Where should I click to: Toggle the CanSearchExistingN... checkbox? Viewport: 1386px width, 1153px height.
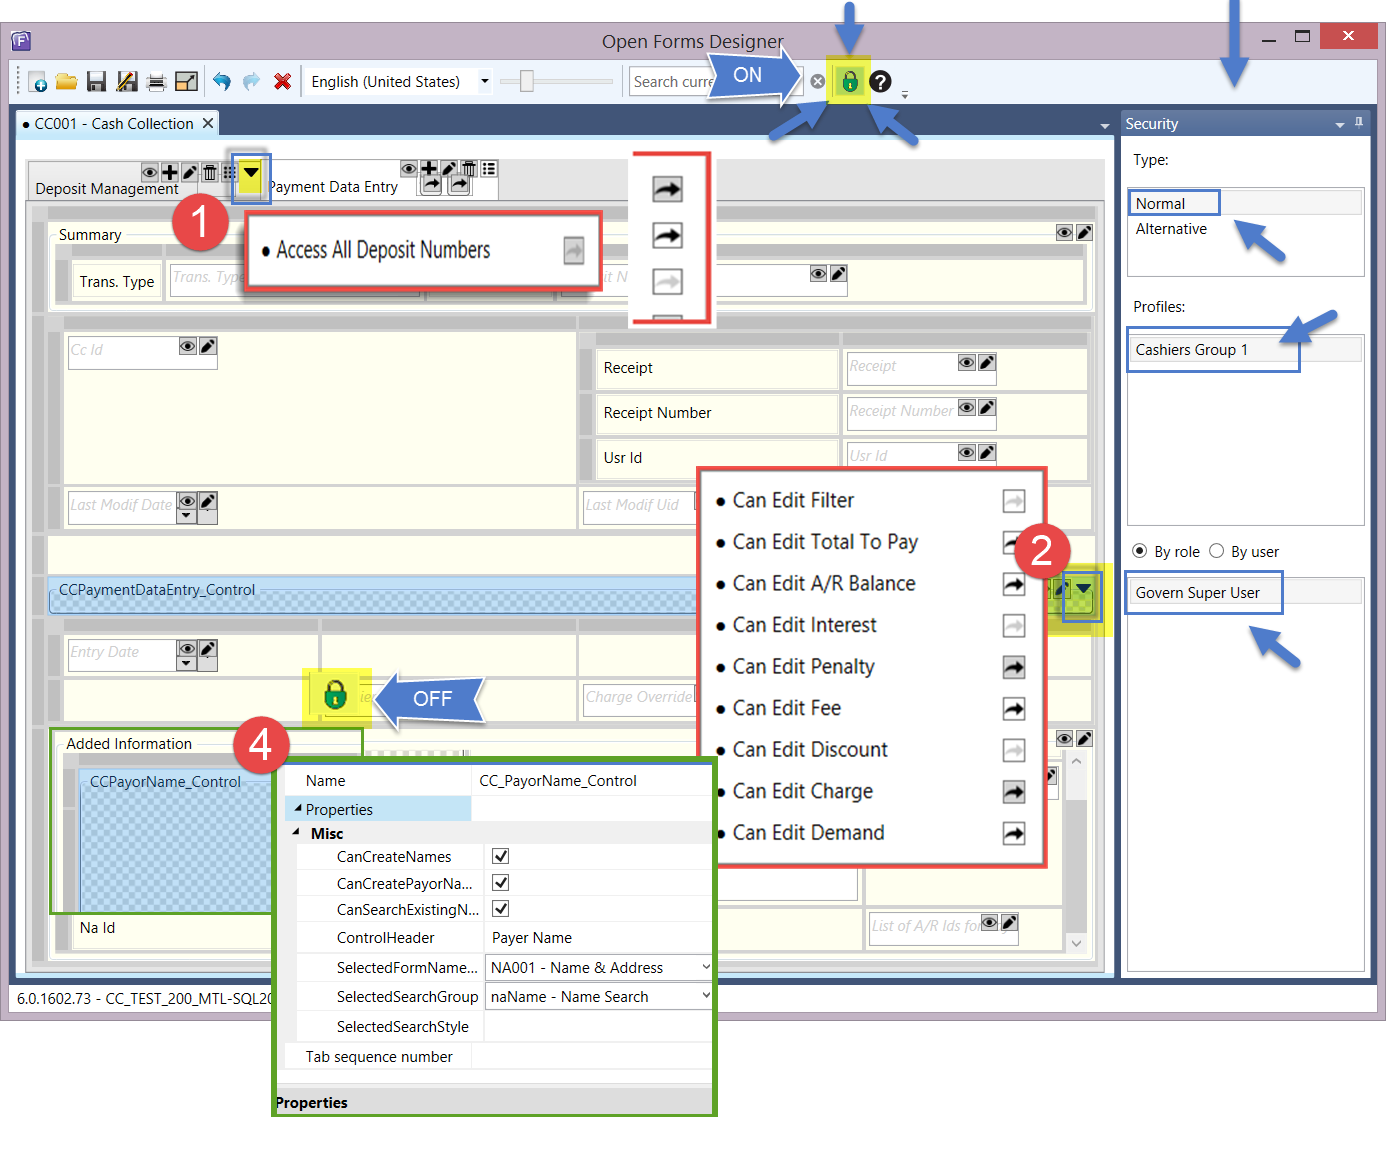click(x=501, y=908)
